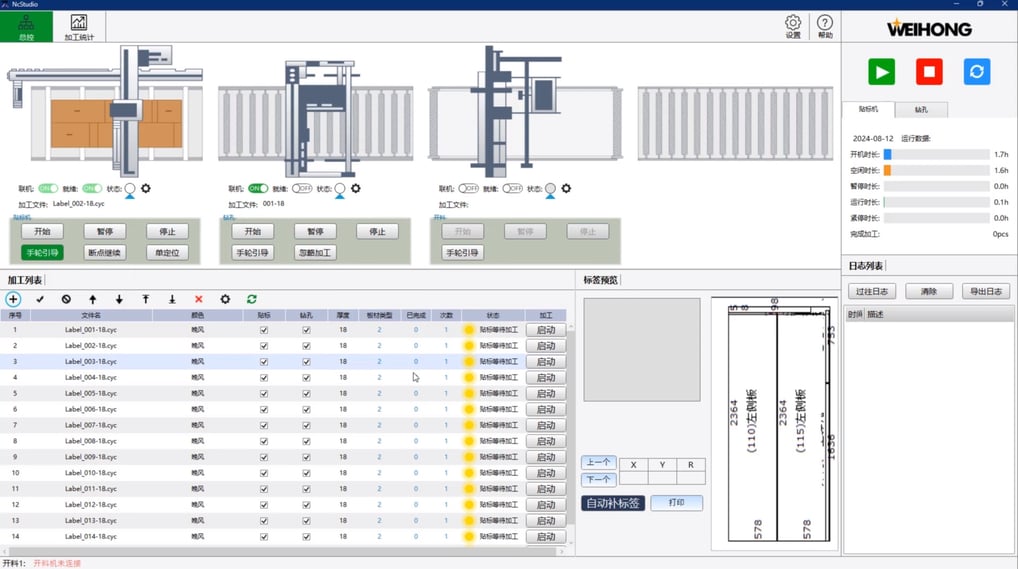
Task: Open 设置 settings gear
Action: point(793,27)
